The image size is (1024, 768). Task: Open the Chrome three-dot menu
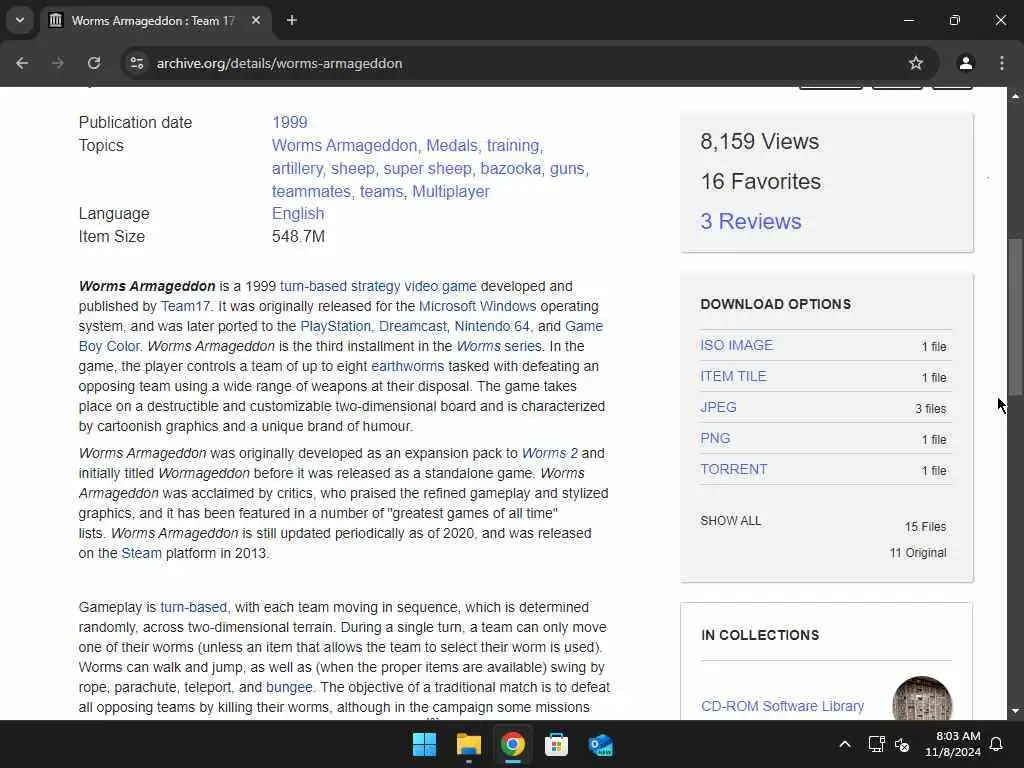[x=1002, y=63]
